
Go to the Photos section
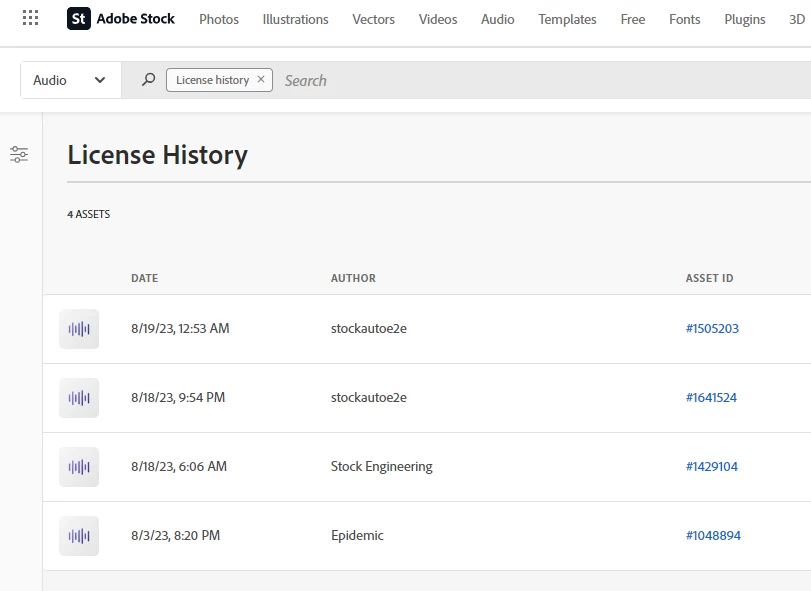[x=219, y=19]
